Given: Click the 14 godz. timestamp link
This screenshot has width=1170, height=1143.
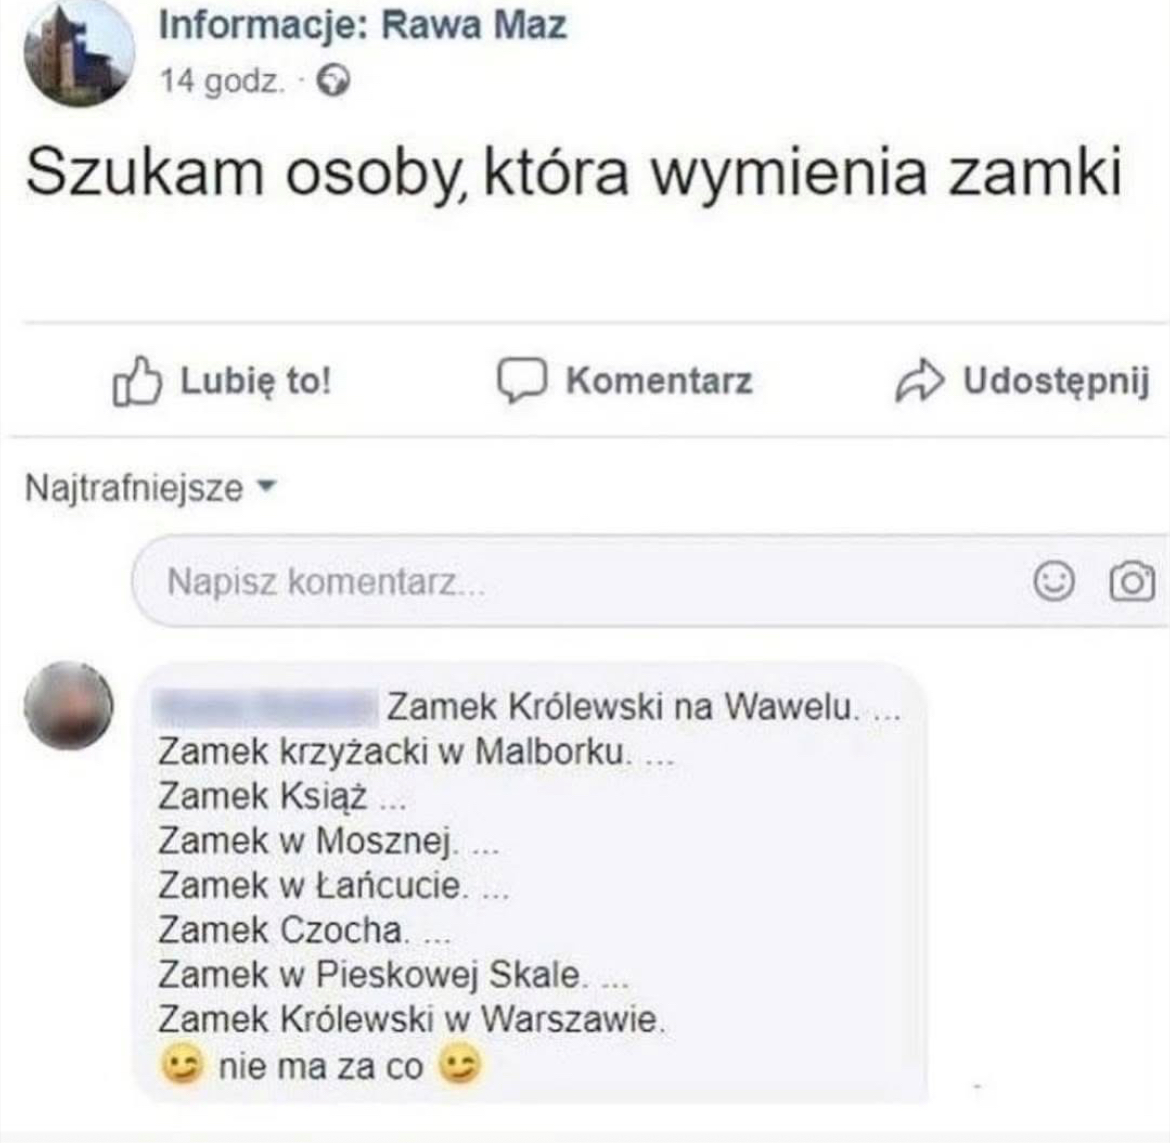Looking at the screenshot, I should click(222, 81).
